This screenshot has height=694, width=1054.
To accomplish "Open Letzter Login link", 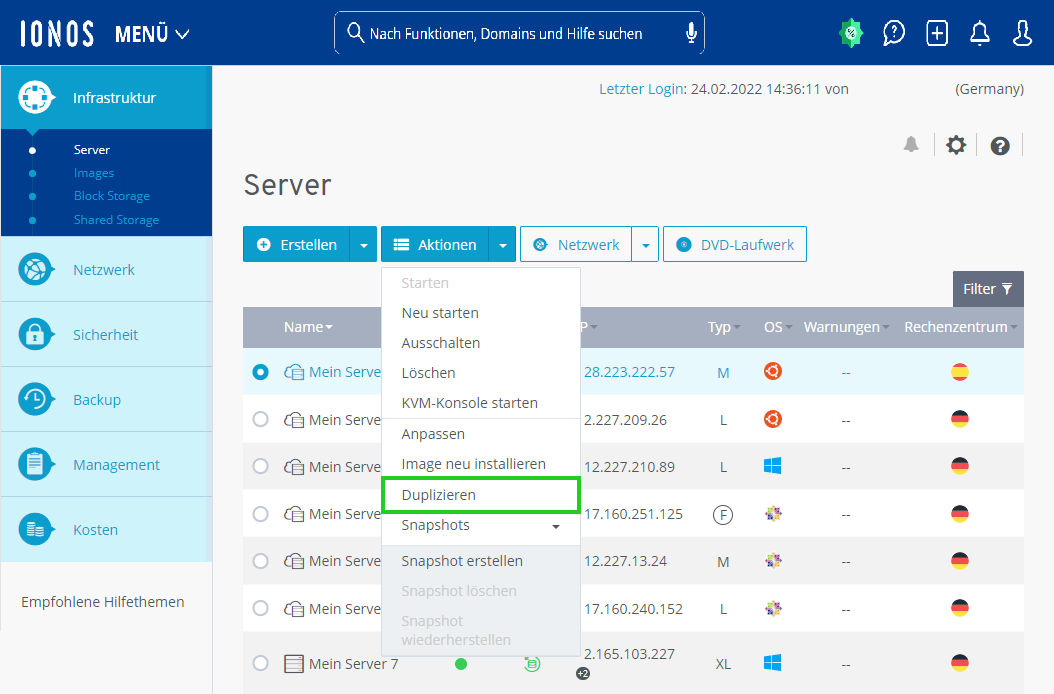I will tap(641, 89).
